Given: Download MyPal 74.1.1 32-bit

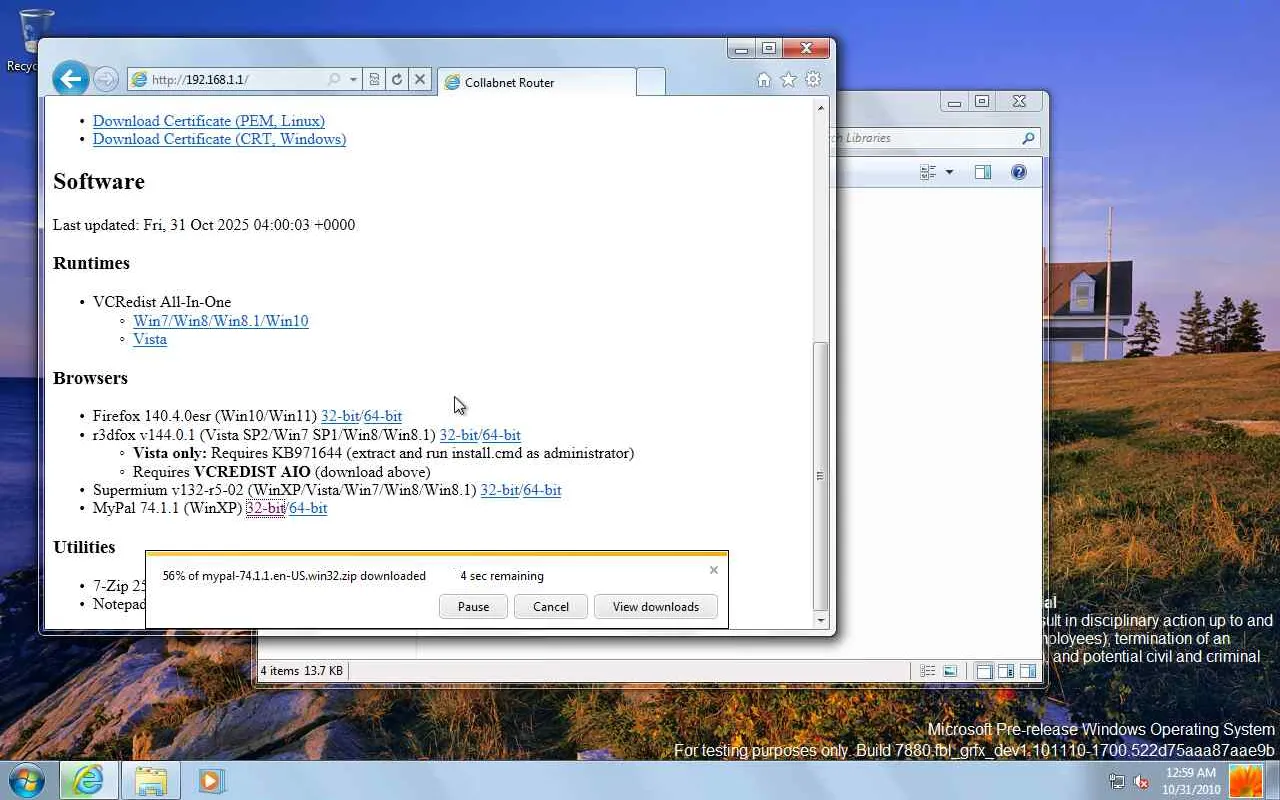Looking at the screenshot, I should click(265, 508).
